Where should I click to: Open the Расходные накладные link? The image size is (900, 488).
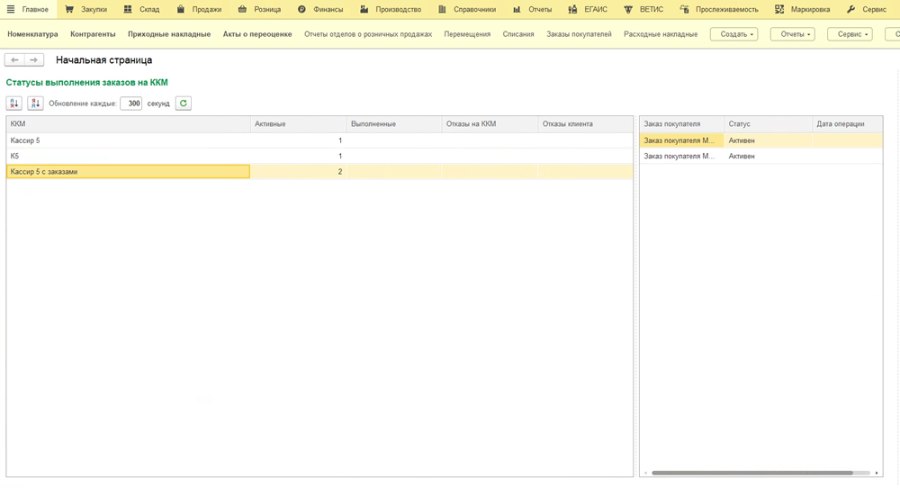[x=661, y=34]
